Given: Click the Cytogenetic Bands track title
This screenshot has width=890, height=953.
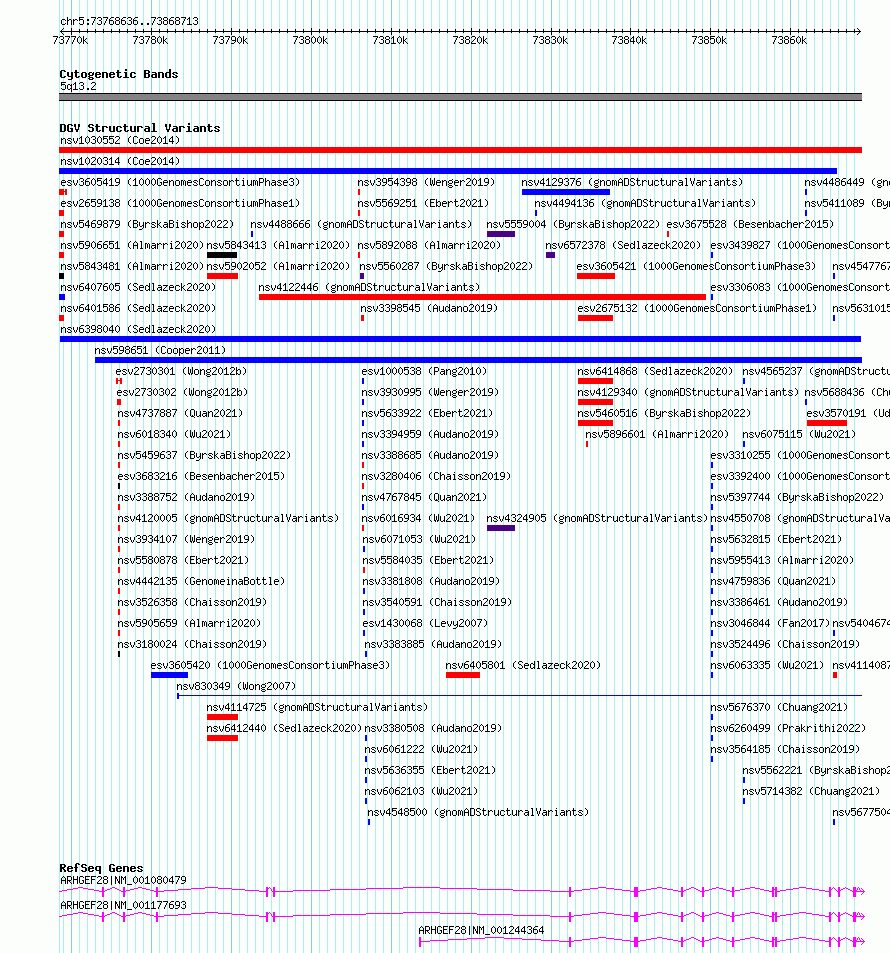Looking at the screenshot, I should pyautogui.click(x=119, y=74).
